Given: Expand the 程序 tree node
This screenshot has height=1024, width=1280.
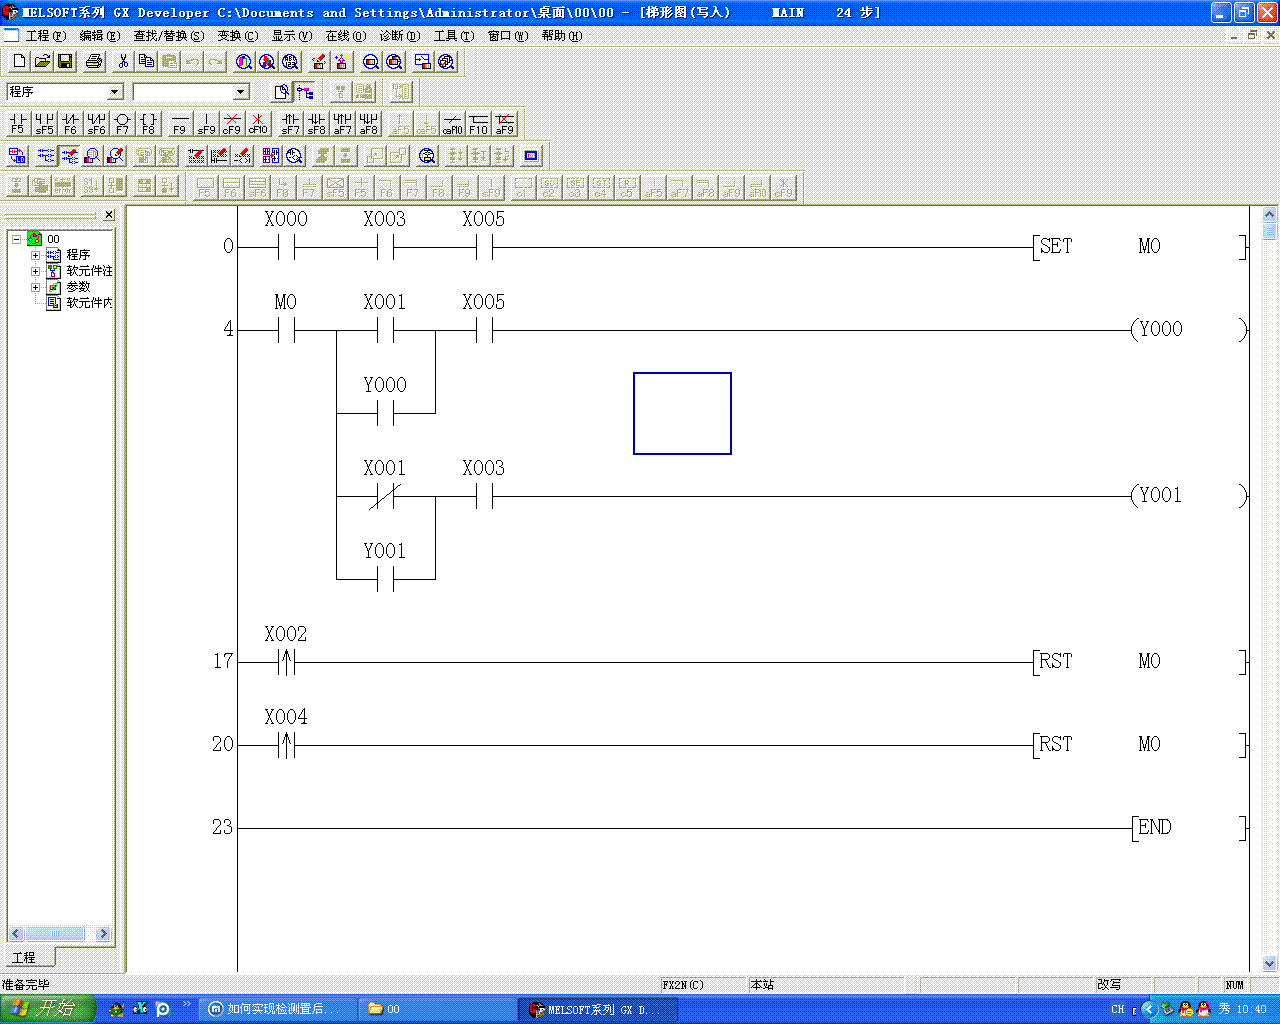Looking at the screenshot, I should (x=36, y=255).
